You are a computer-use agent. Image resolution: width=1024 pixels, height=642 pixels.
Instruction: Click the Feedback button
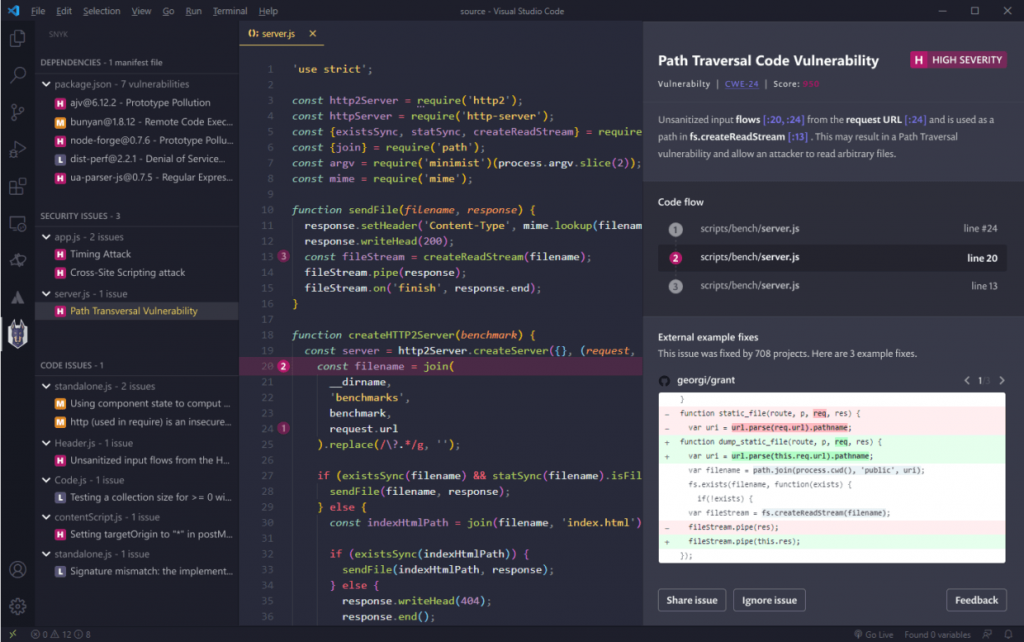click(x=976, y=600)
